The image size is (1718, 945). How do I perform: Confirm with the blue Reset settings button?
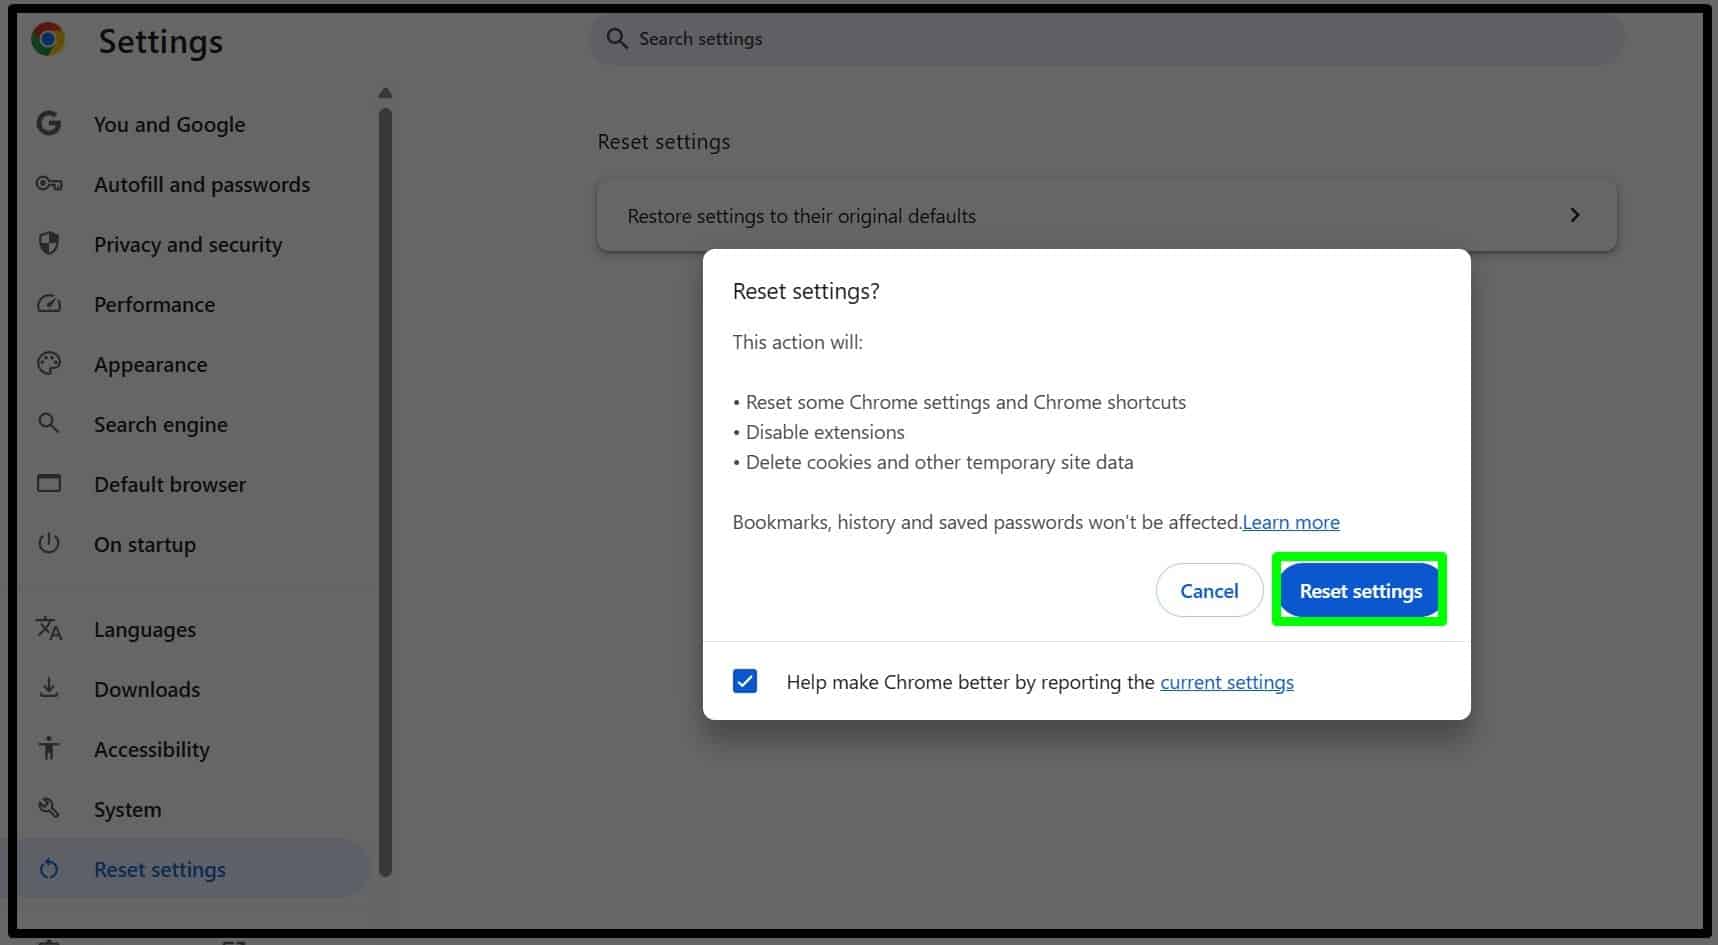[1360, 590]
